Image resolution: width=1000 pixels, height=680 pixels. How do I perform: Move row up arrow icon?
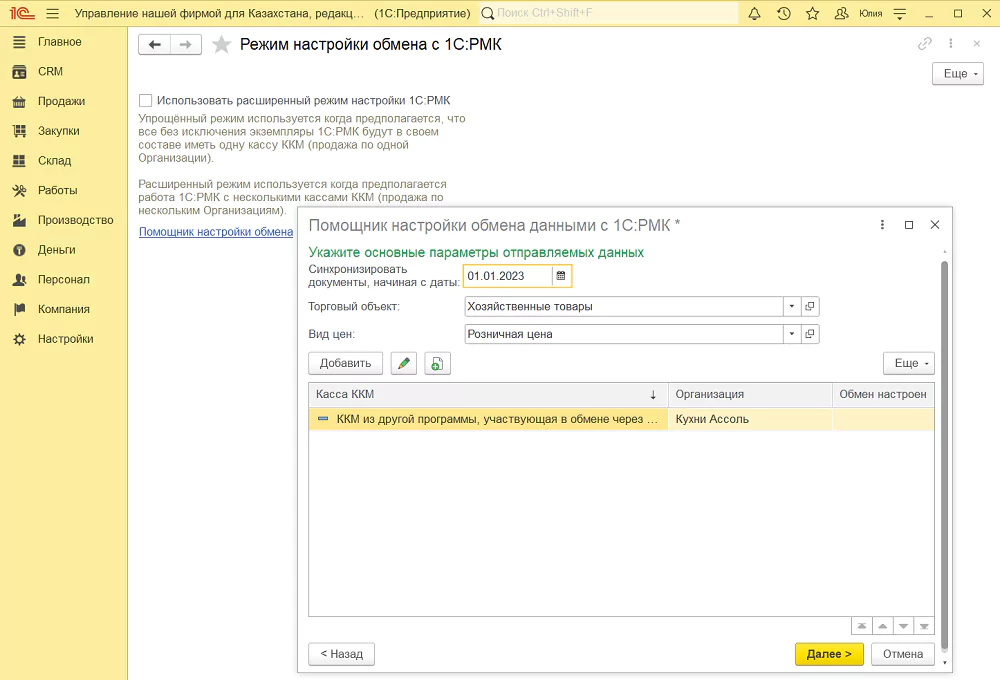(x=883, y=626)
